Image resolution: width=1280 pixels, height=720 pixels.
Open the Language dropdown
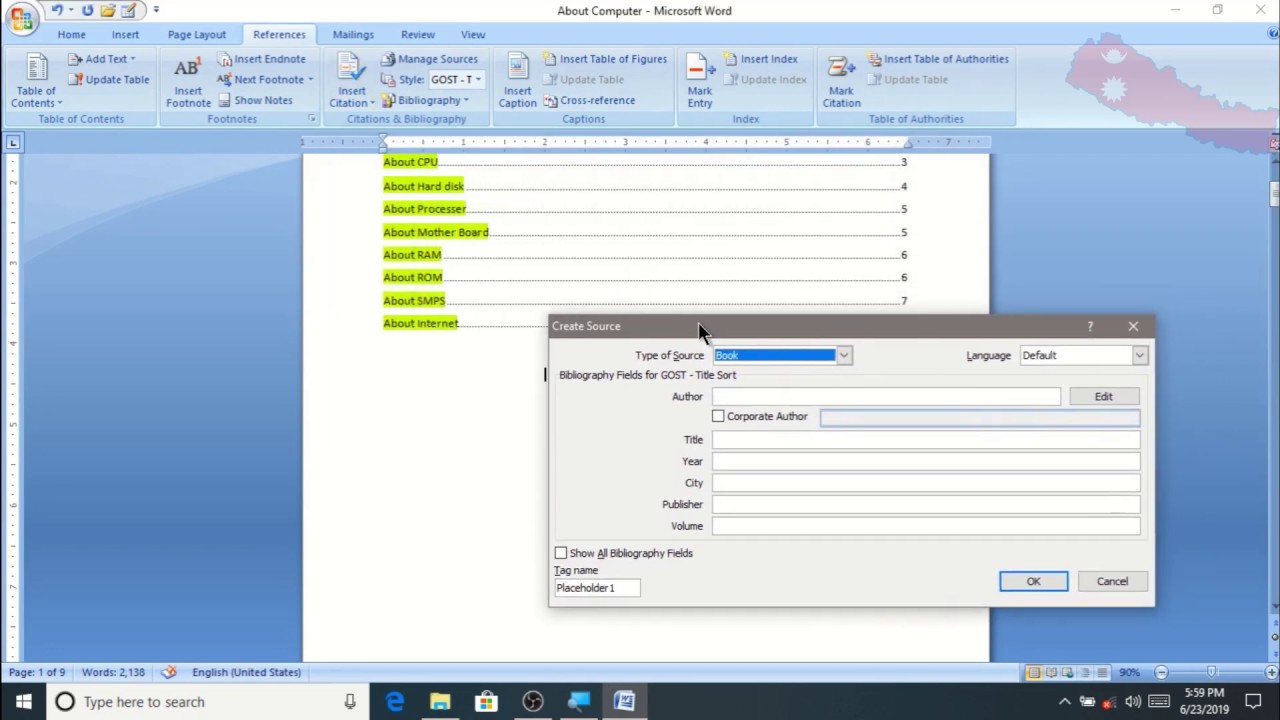(x=1139, y=355)
